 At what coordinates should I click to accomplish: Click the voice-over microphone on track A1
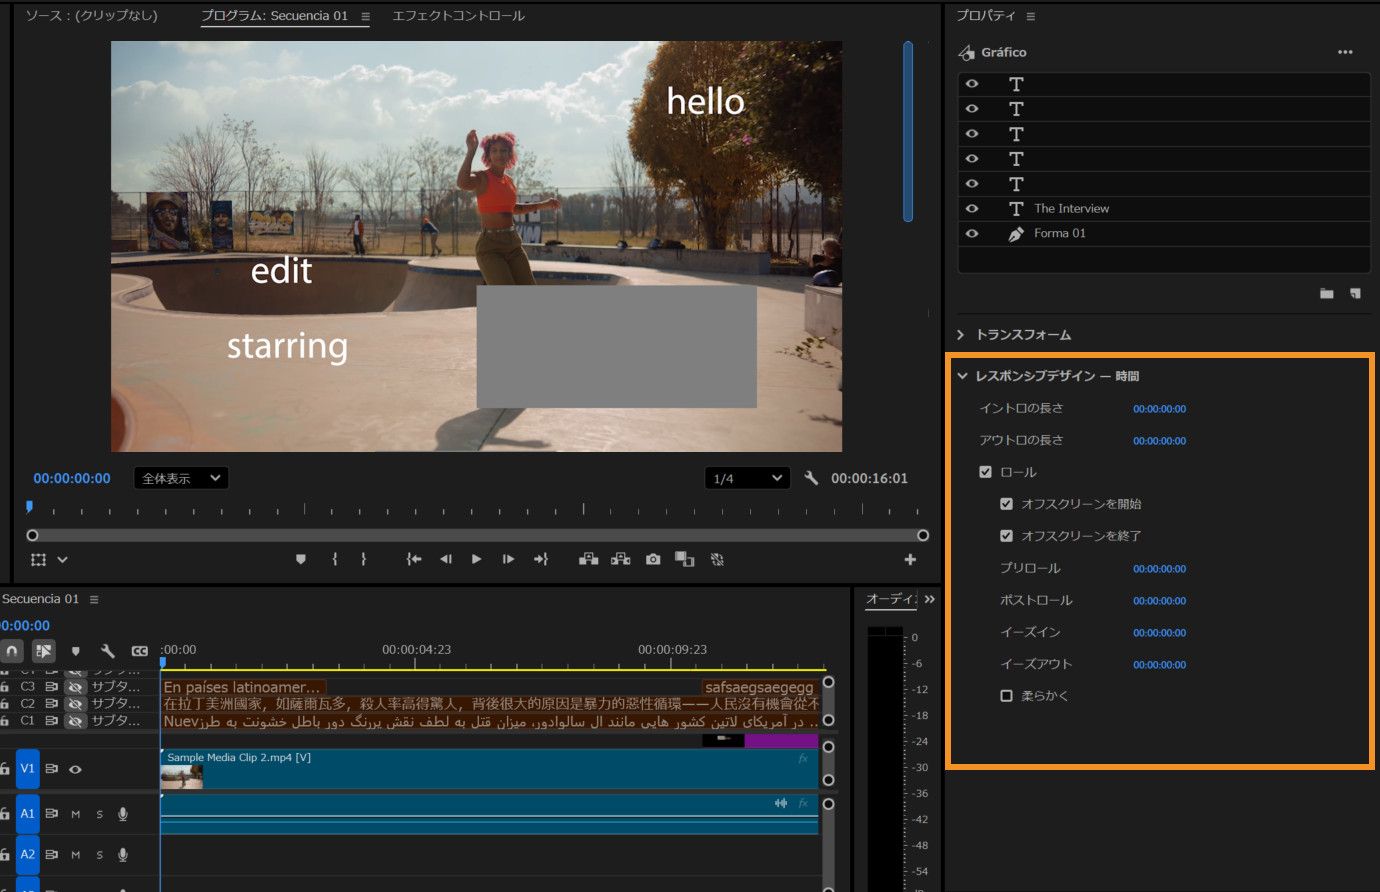pos(123,814)
